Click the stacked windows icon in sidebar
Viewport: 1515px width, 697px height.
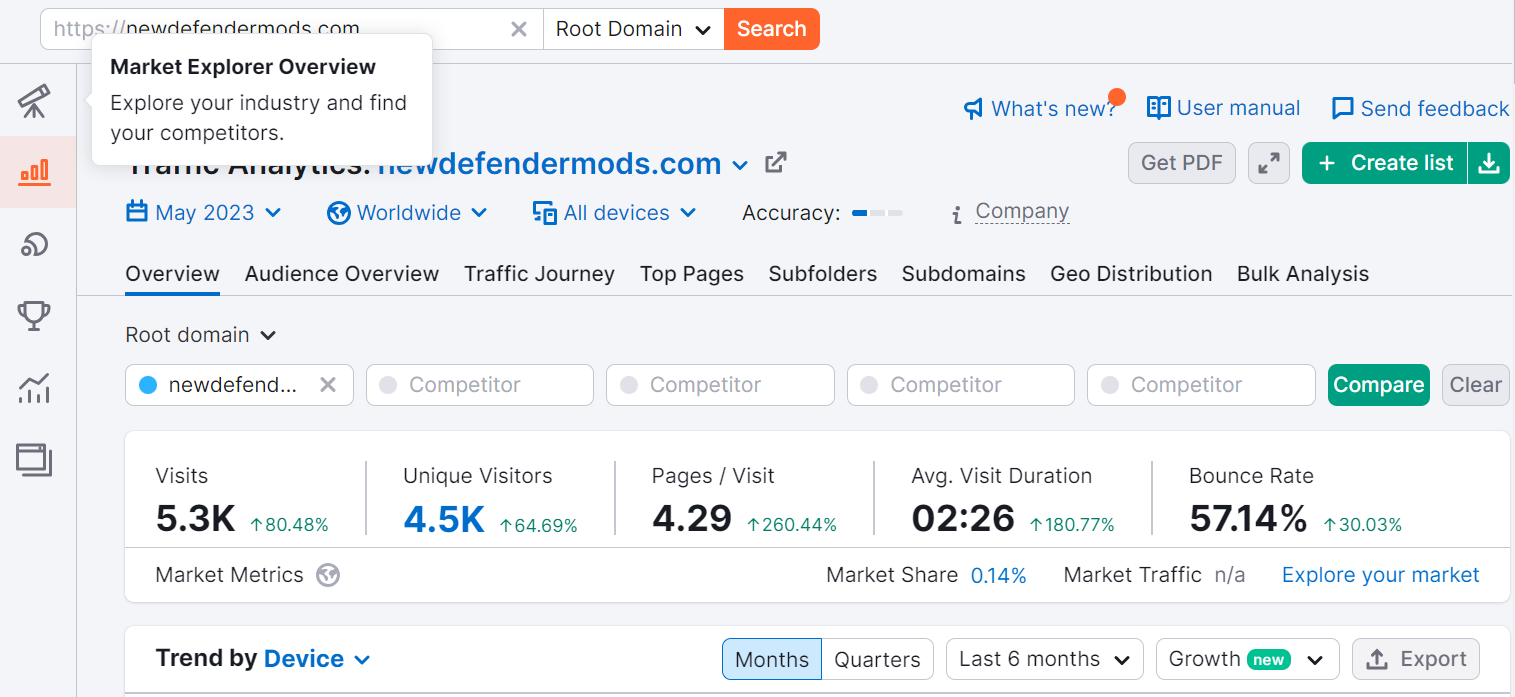(35, 460)
